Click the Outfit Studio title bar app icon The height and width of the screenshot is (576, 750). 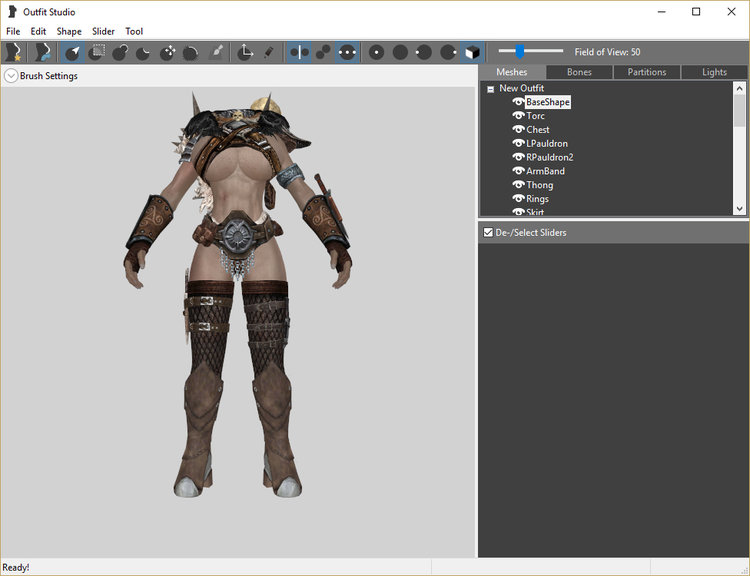click(12, 12)
